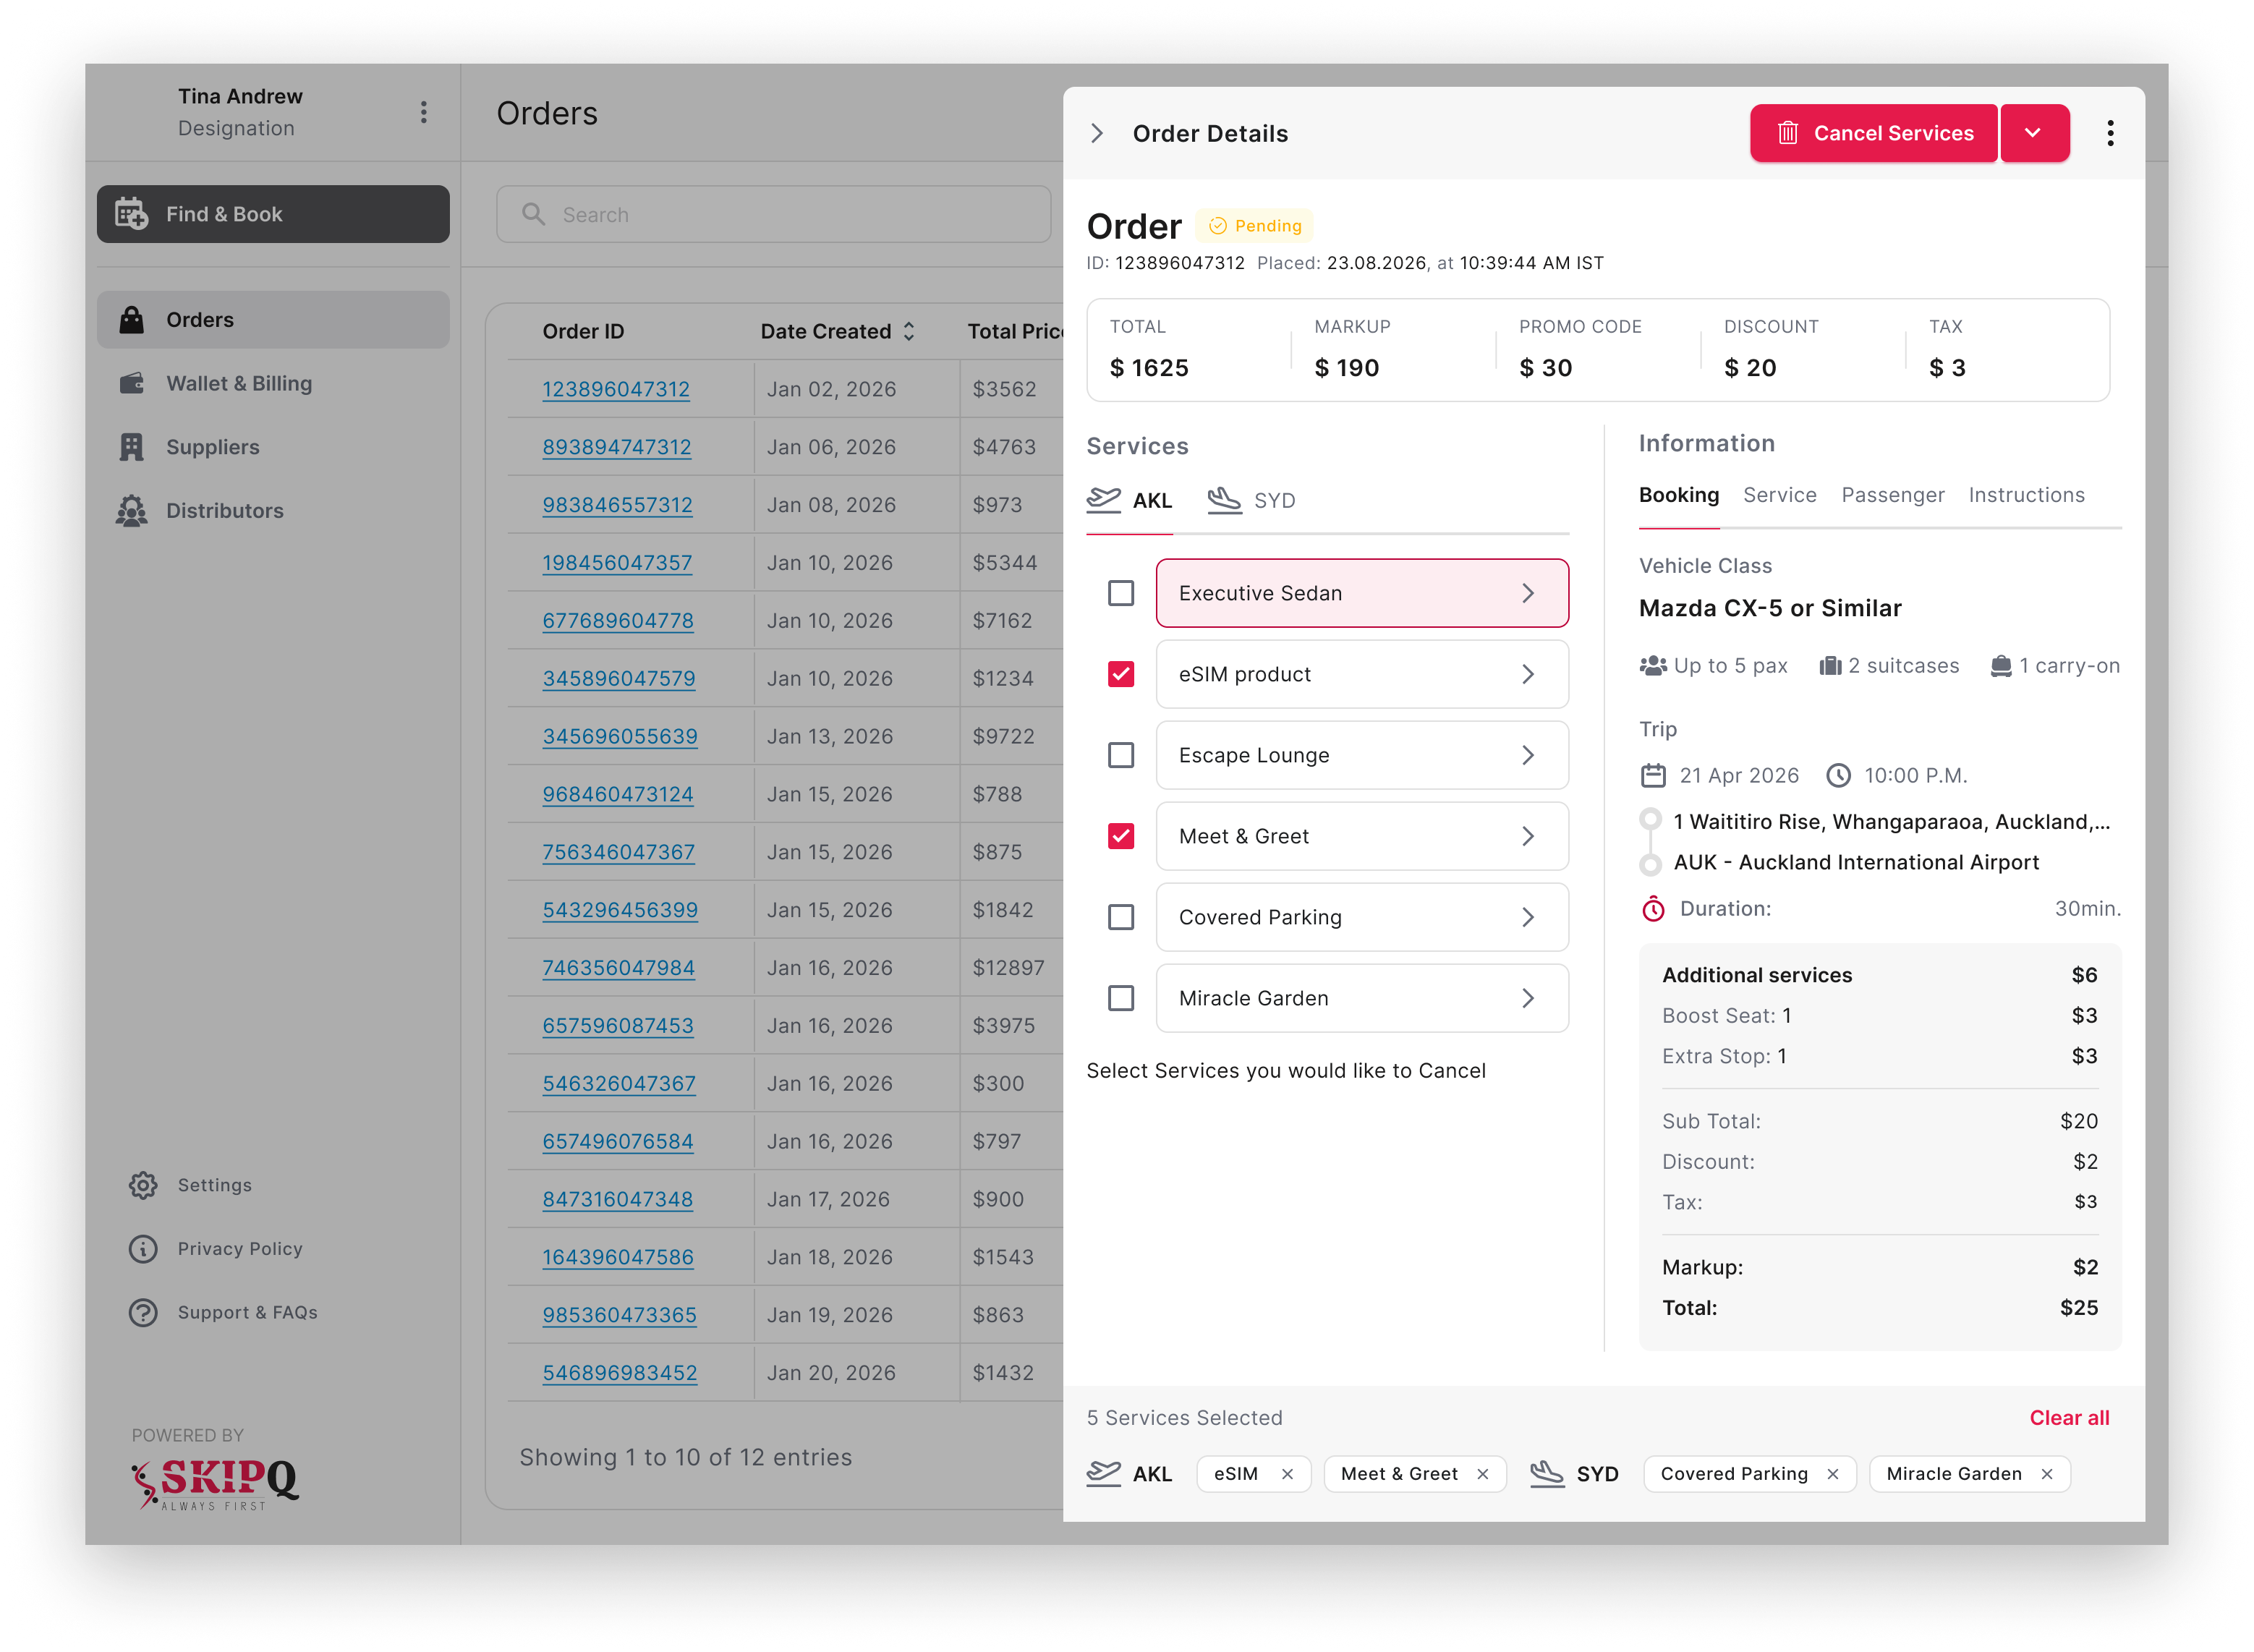This screenshot has height=1652, width=2254.
Task: Click the Cancel Services button
Action: pos(1873,133)
